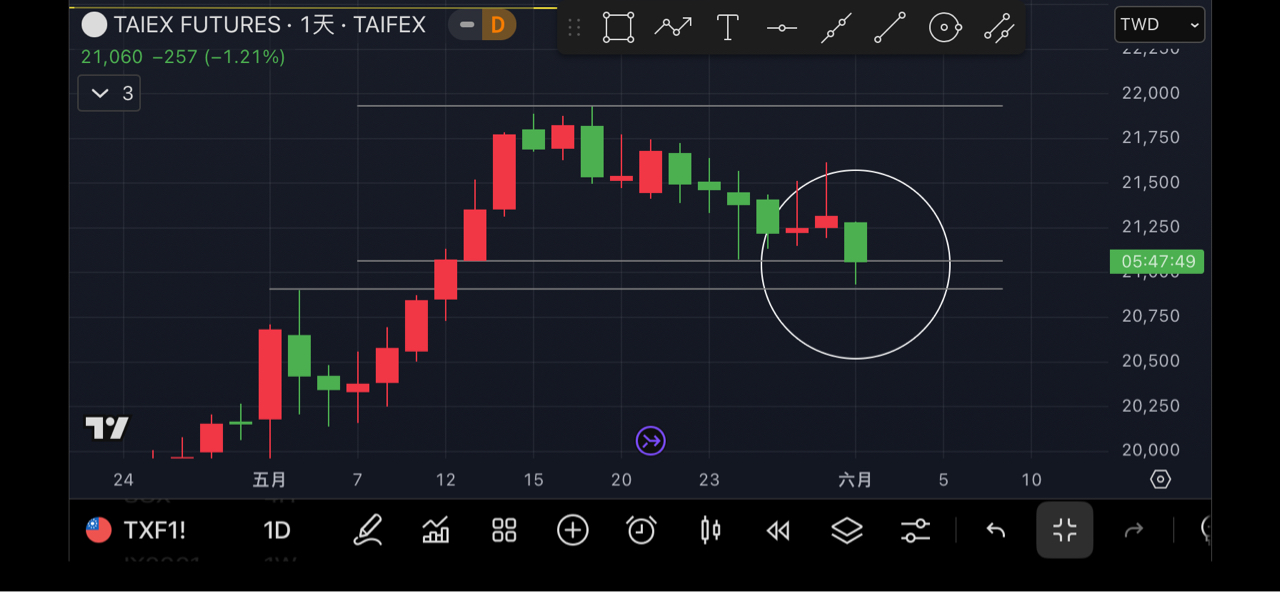The image size is (1280, 592).
Task: Select the arrow path drawing tool
Action: pos(673,28)
